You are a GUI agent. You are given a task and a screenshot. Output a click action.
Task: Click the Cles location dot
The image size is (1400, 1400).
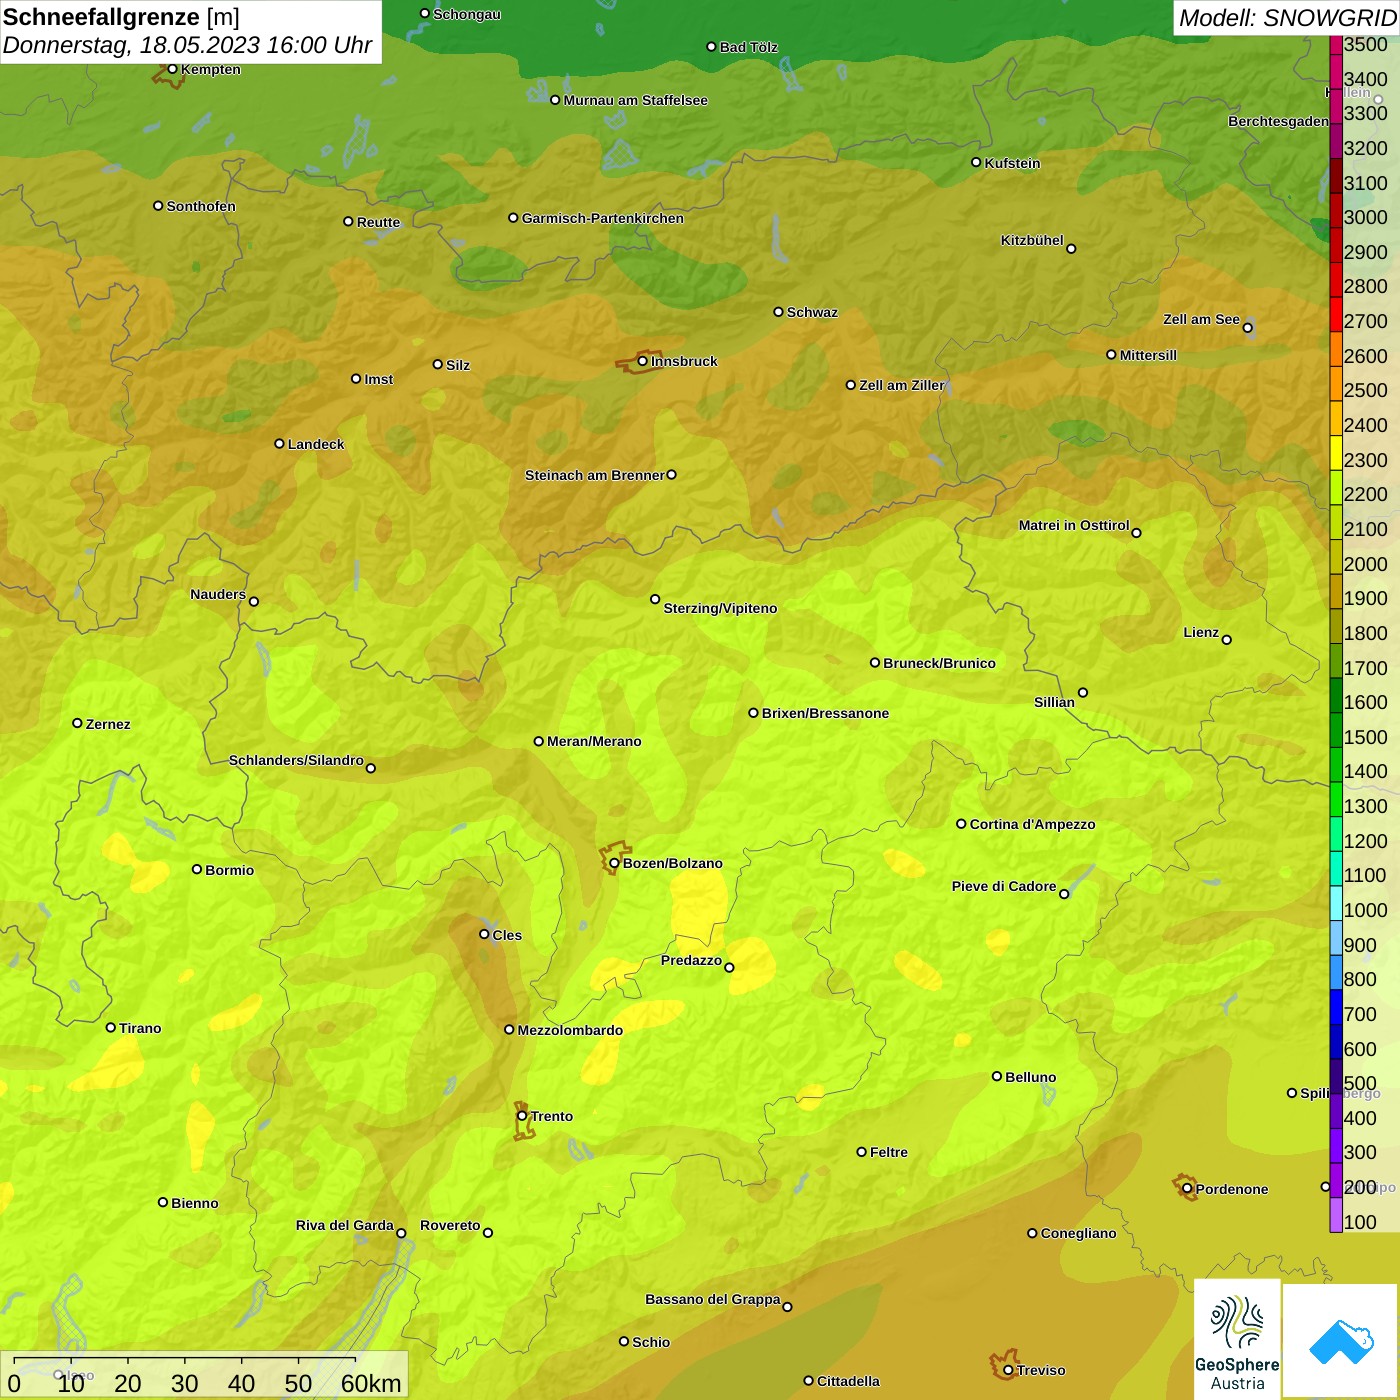click(x=484, y=934)
